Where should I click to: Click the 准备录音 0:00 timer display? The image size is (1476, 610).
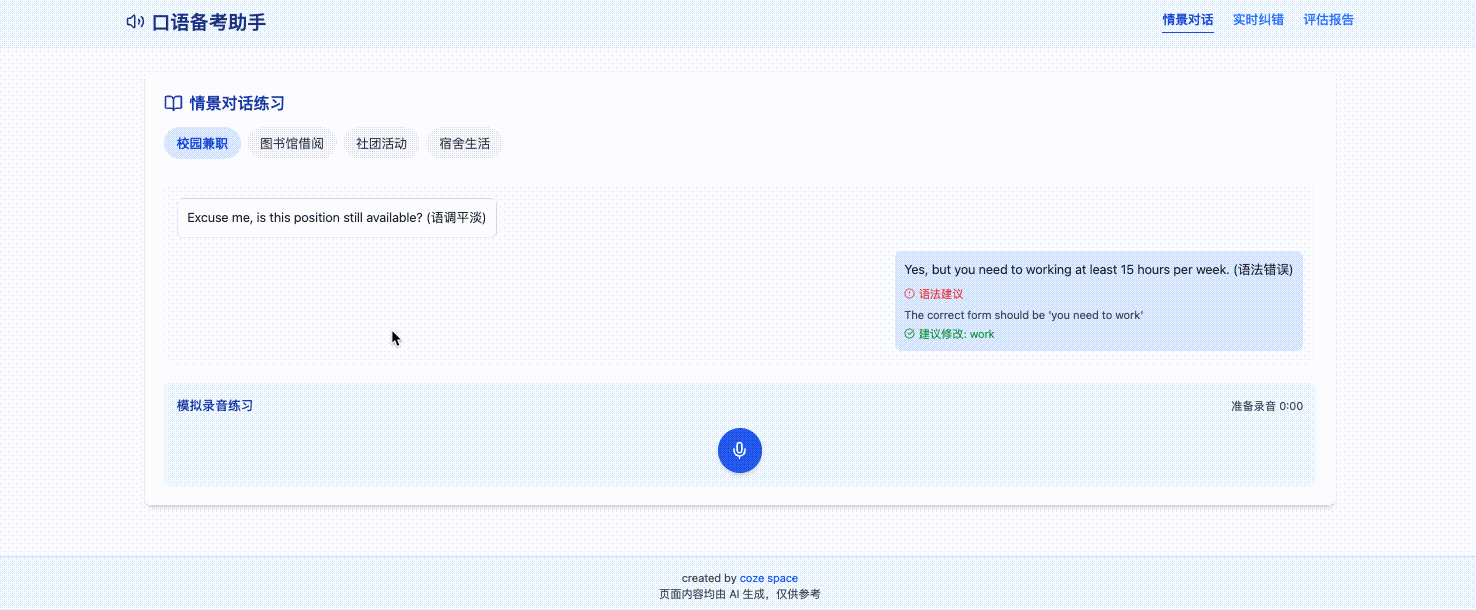pyautogui.click(x=1266, y=406)
